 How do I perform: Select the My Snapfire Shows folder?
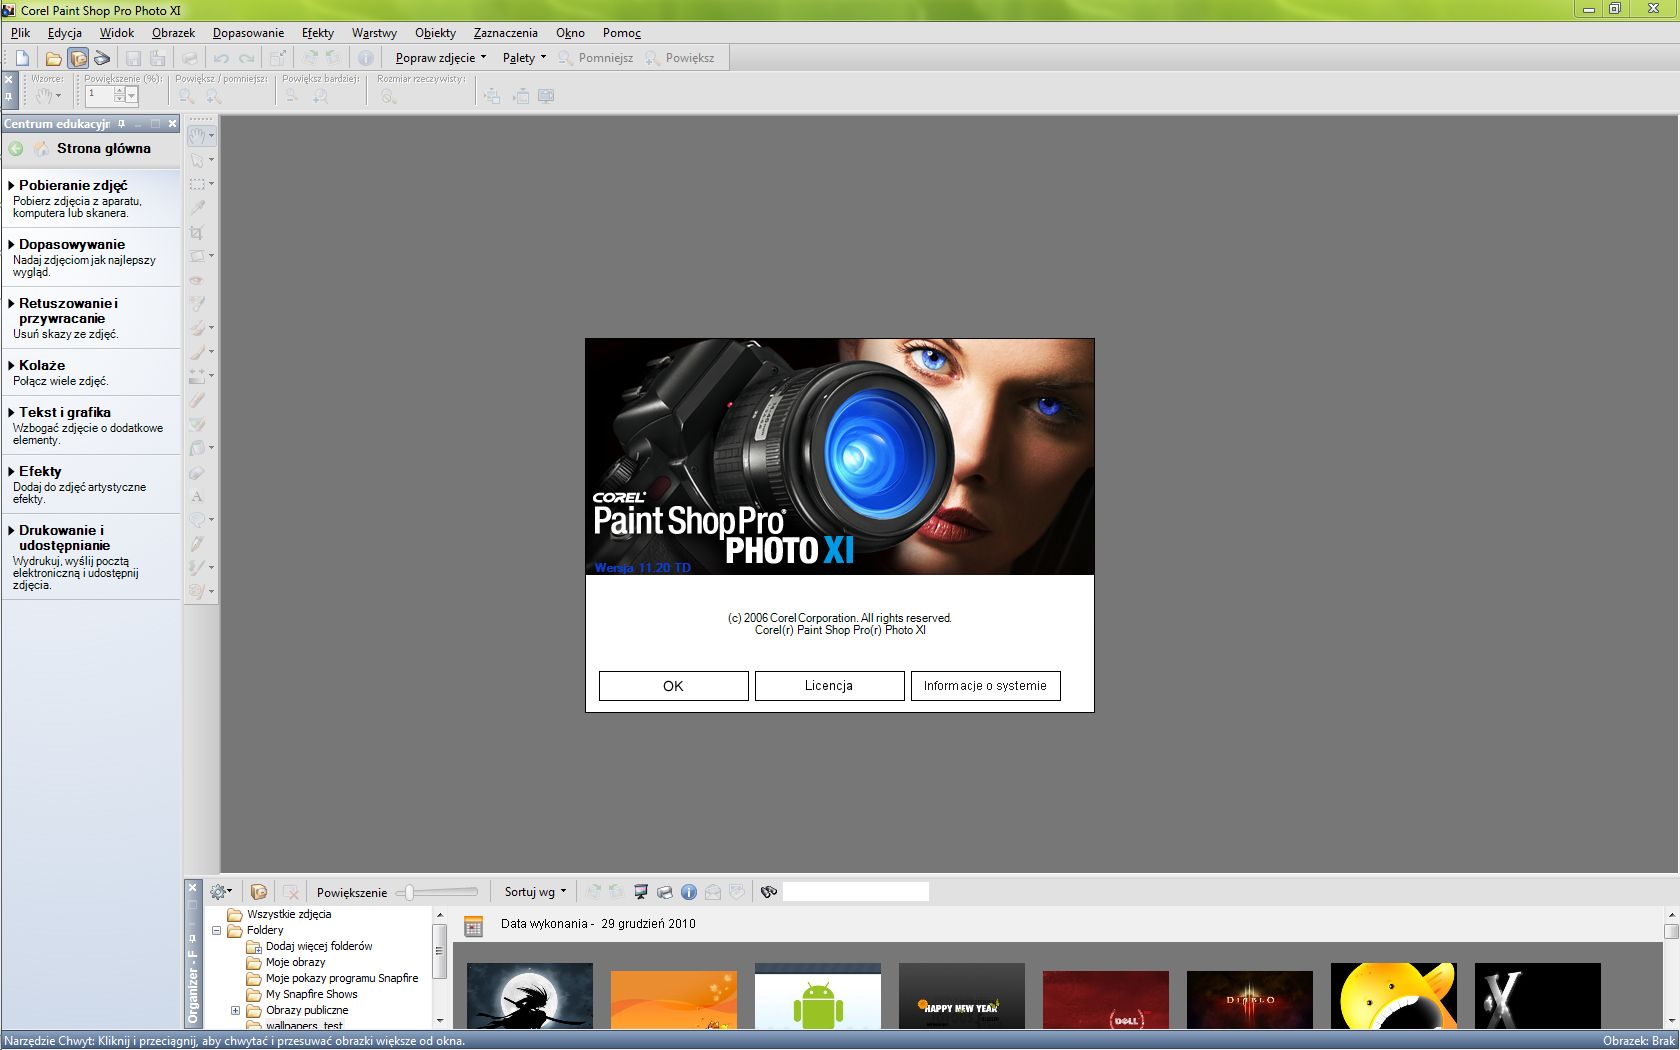[x=311, y=994]
